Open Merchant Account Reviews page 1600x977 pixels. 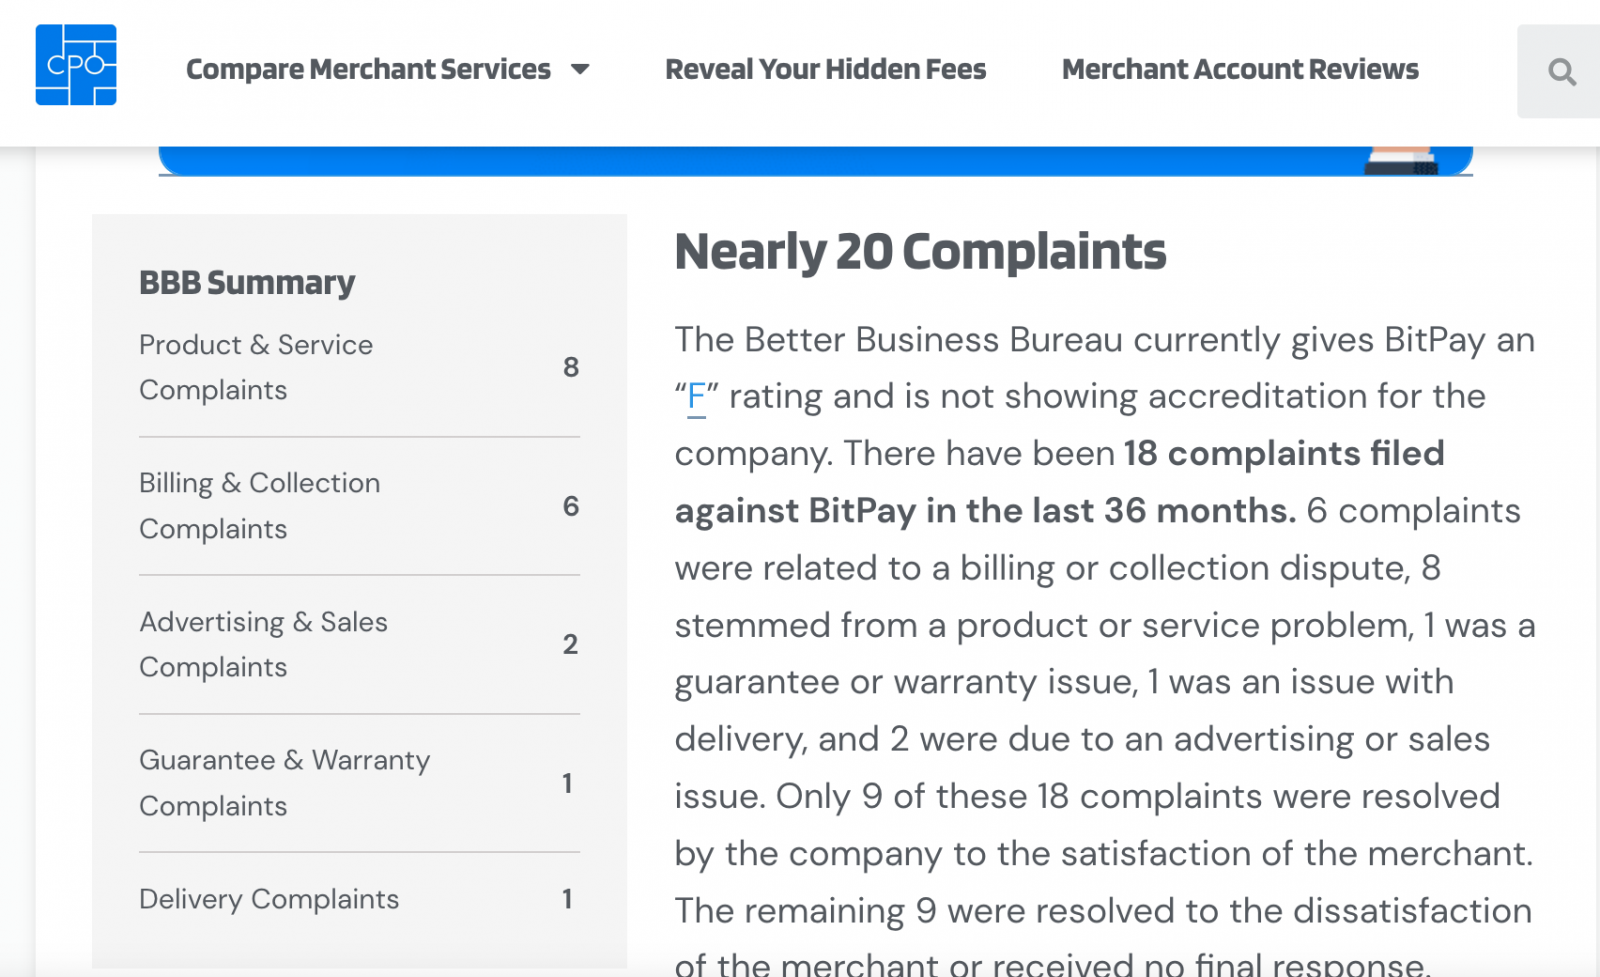[x=1240, y=69]
